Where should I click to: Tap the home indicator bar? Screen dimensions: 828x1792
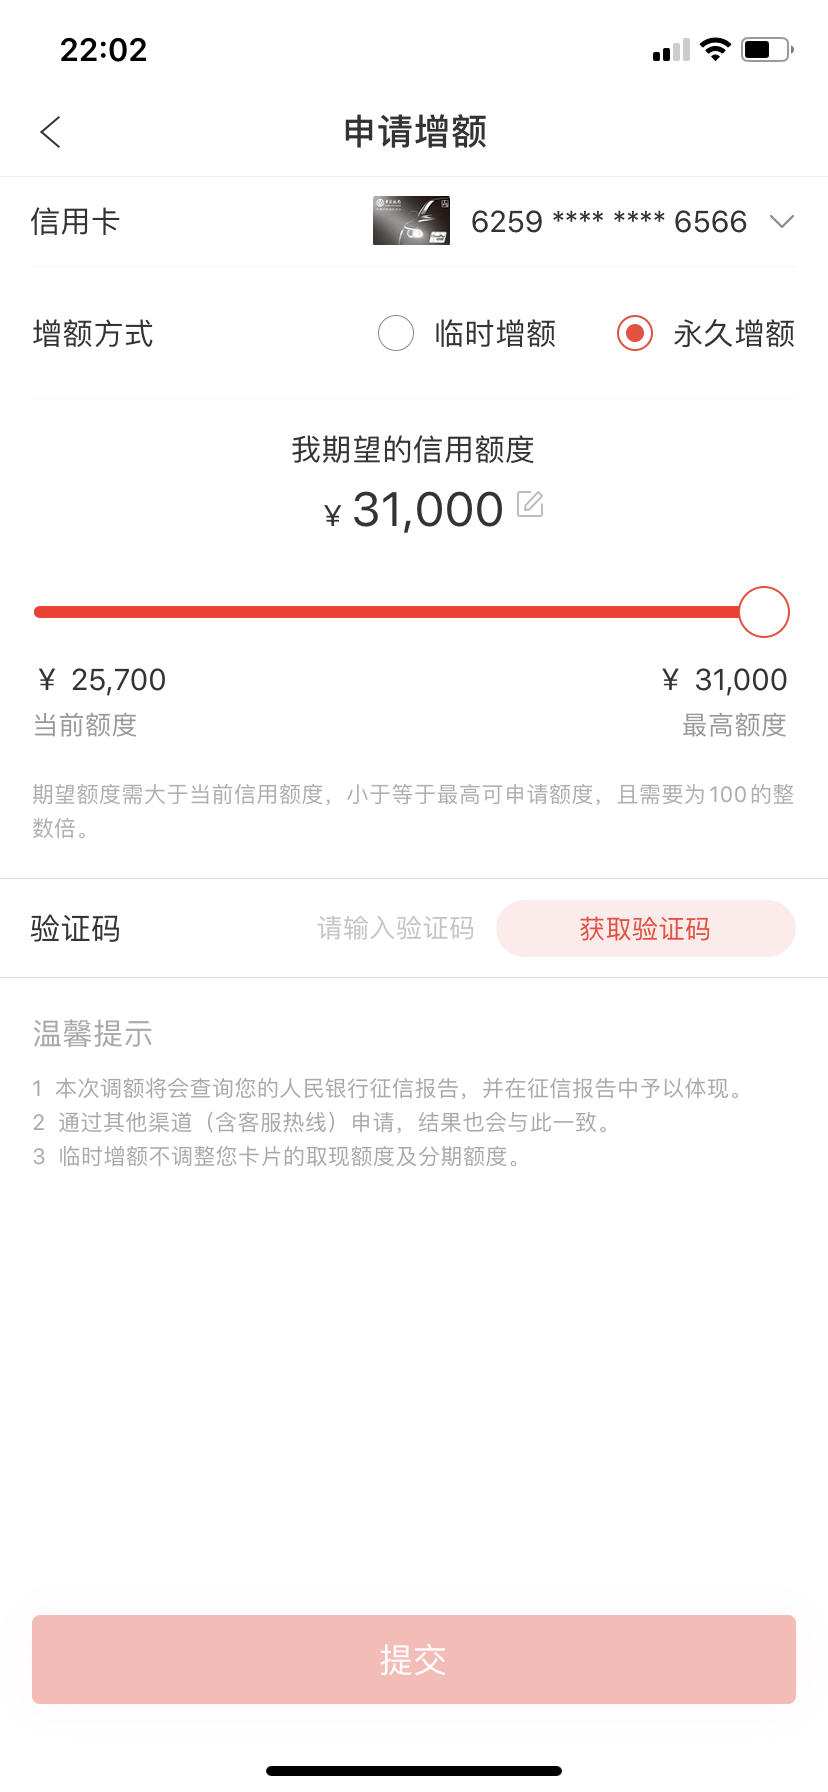pos(414,1771)
